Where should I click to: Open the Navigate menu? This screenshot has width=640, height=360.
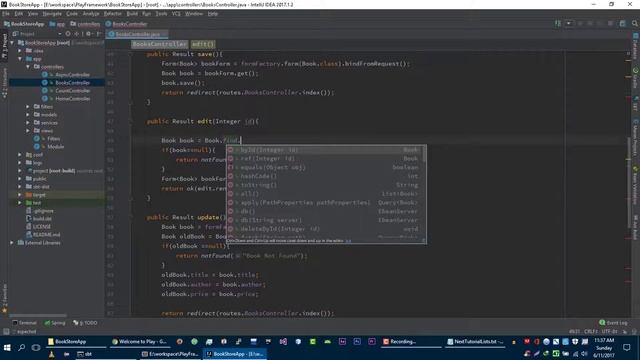52,13
